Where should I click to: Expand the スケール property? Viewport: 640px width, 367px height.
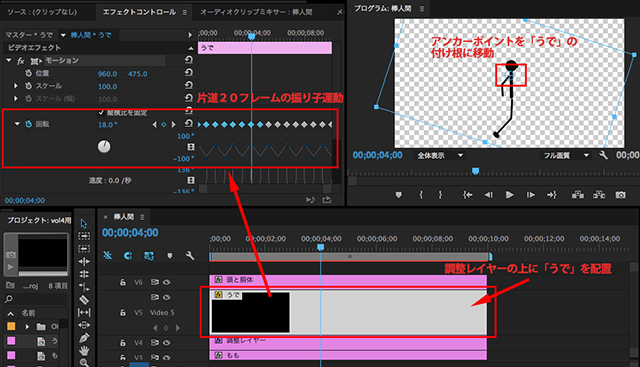[16, 86]
